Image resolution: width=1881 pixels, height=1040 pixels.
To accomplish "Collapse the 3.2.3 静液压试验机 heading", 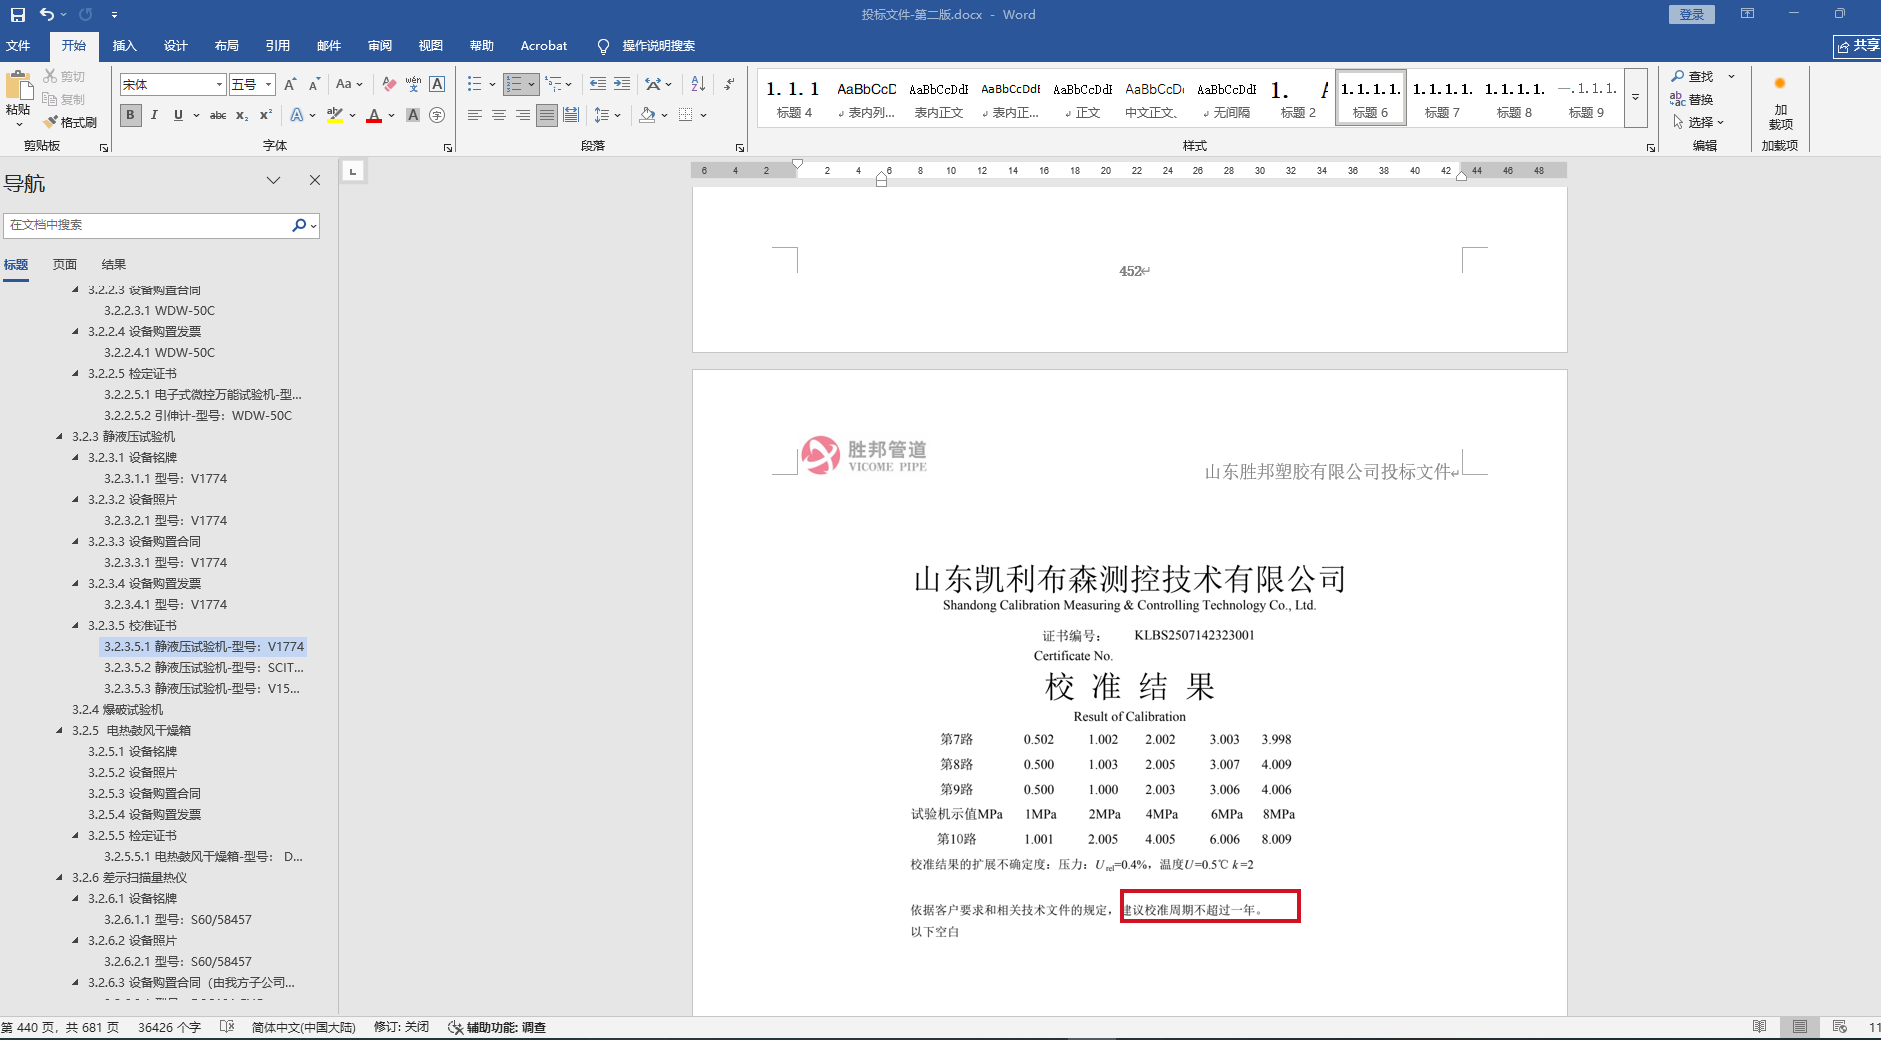I will (60, 436).
